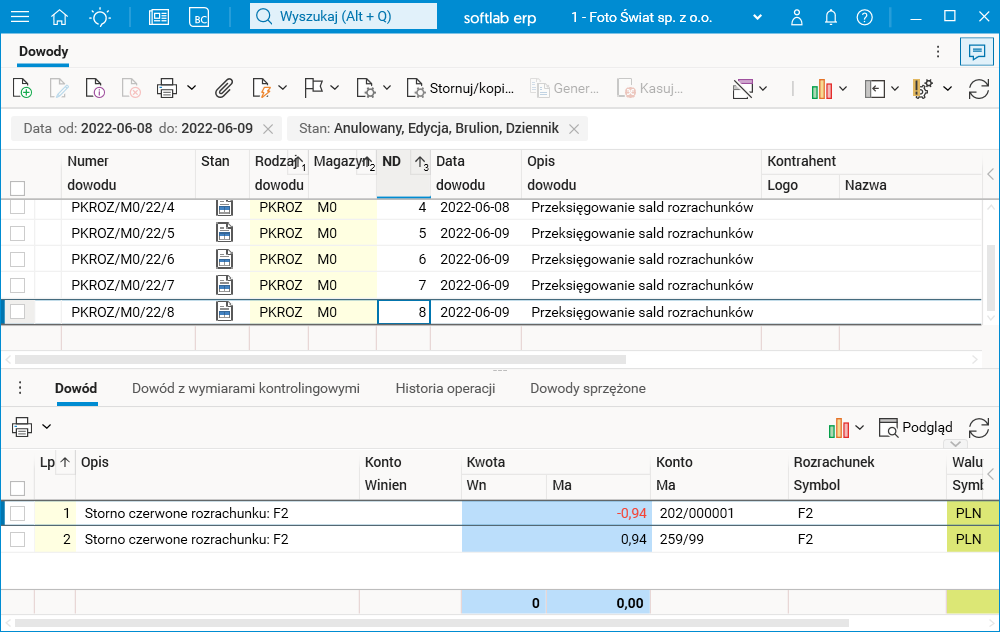Viewport: 1000px width, 632px height.
Task: Click the refresh icon in main toolbar
Action: (978, 88)
